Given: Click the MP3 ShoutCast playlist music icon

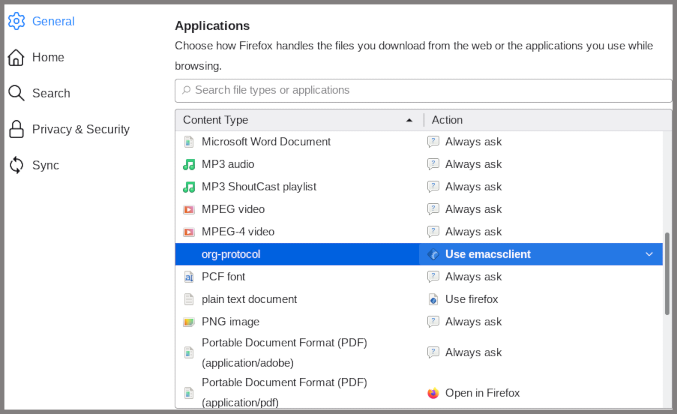Looking at the screenshot, I should pos(189,187).
